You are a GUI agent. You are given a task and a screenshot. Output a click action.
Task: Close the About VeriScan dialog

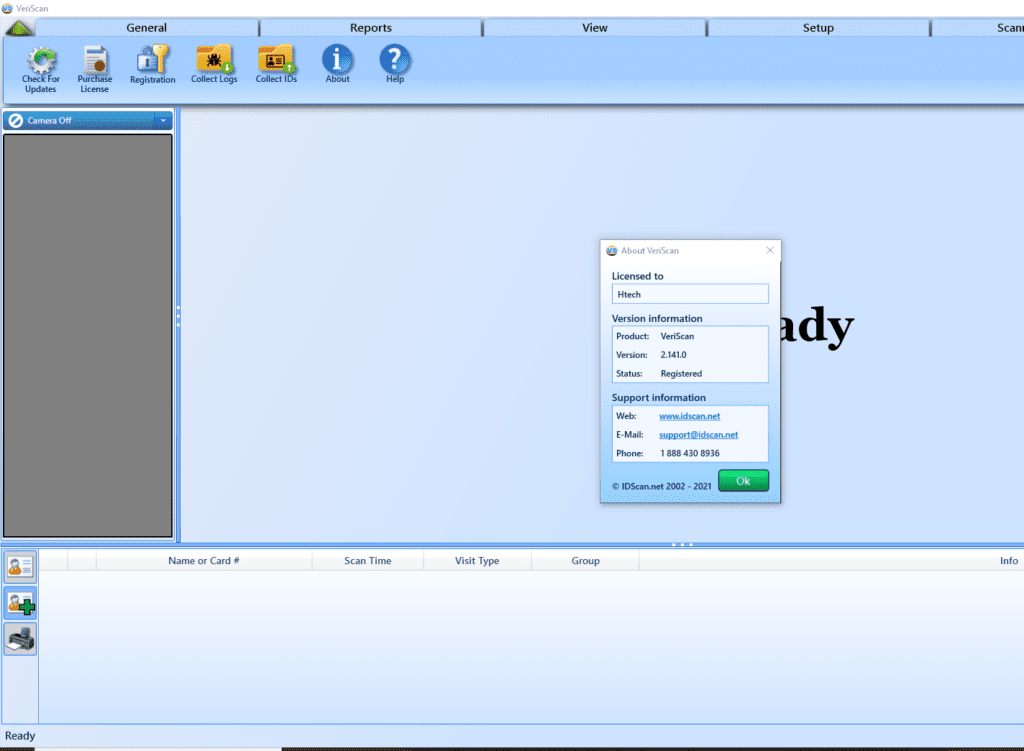pos(769,251)
